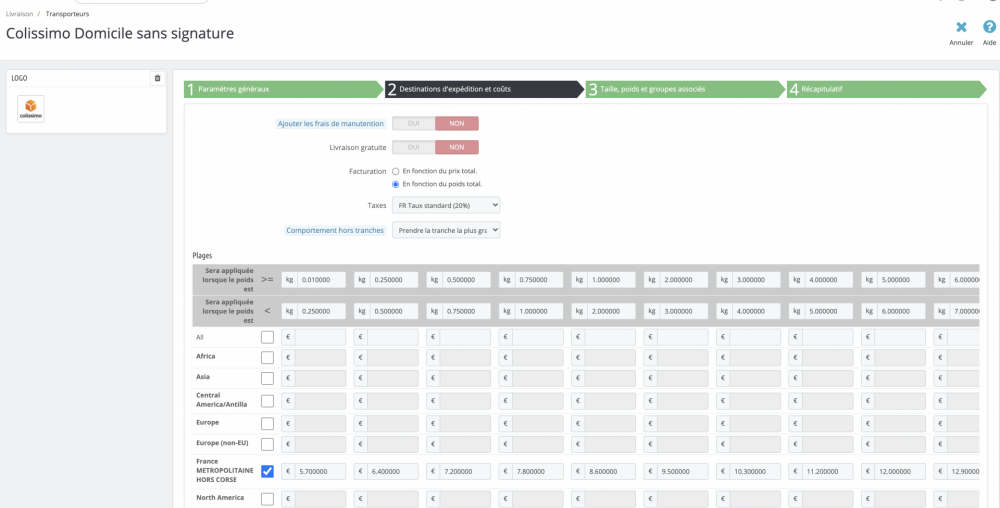This screenshot has height=508, width=1000.
Task: Open Comportement hors tranches dropdown
Action: tap(446, 230)
